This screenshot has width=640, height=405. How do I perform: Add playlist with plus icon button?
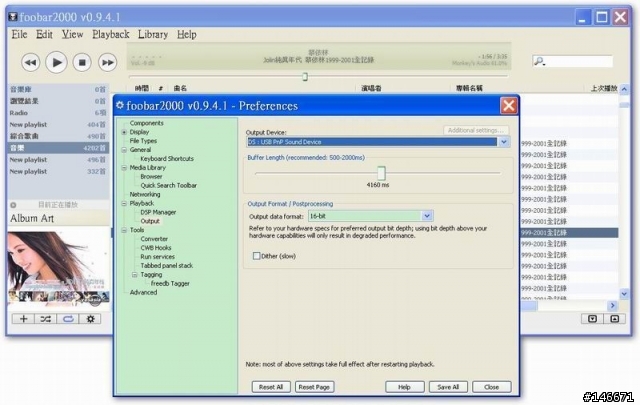pyautogui.click(x=23, y=319)
